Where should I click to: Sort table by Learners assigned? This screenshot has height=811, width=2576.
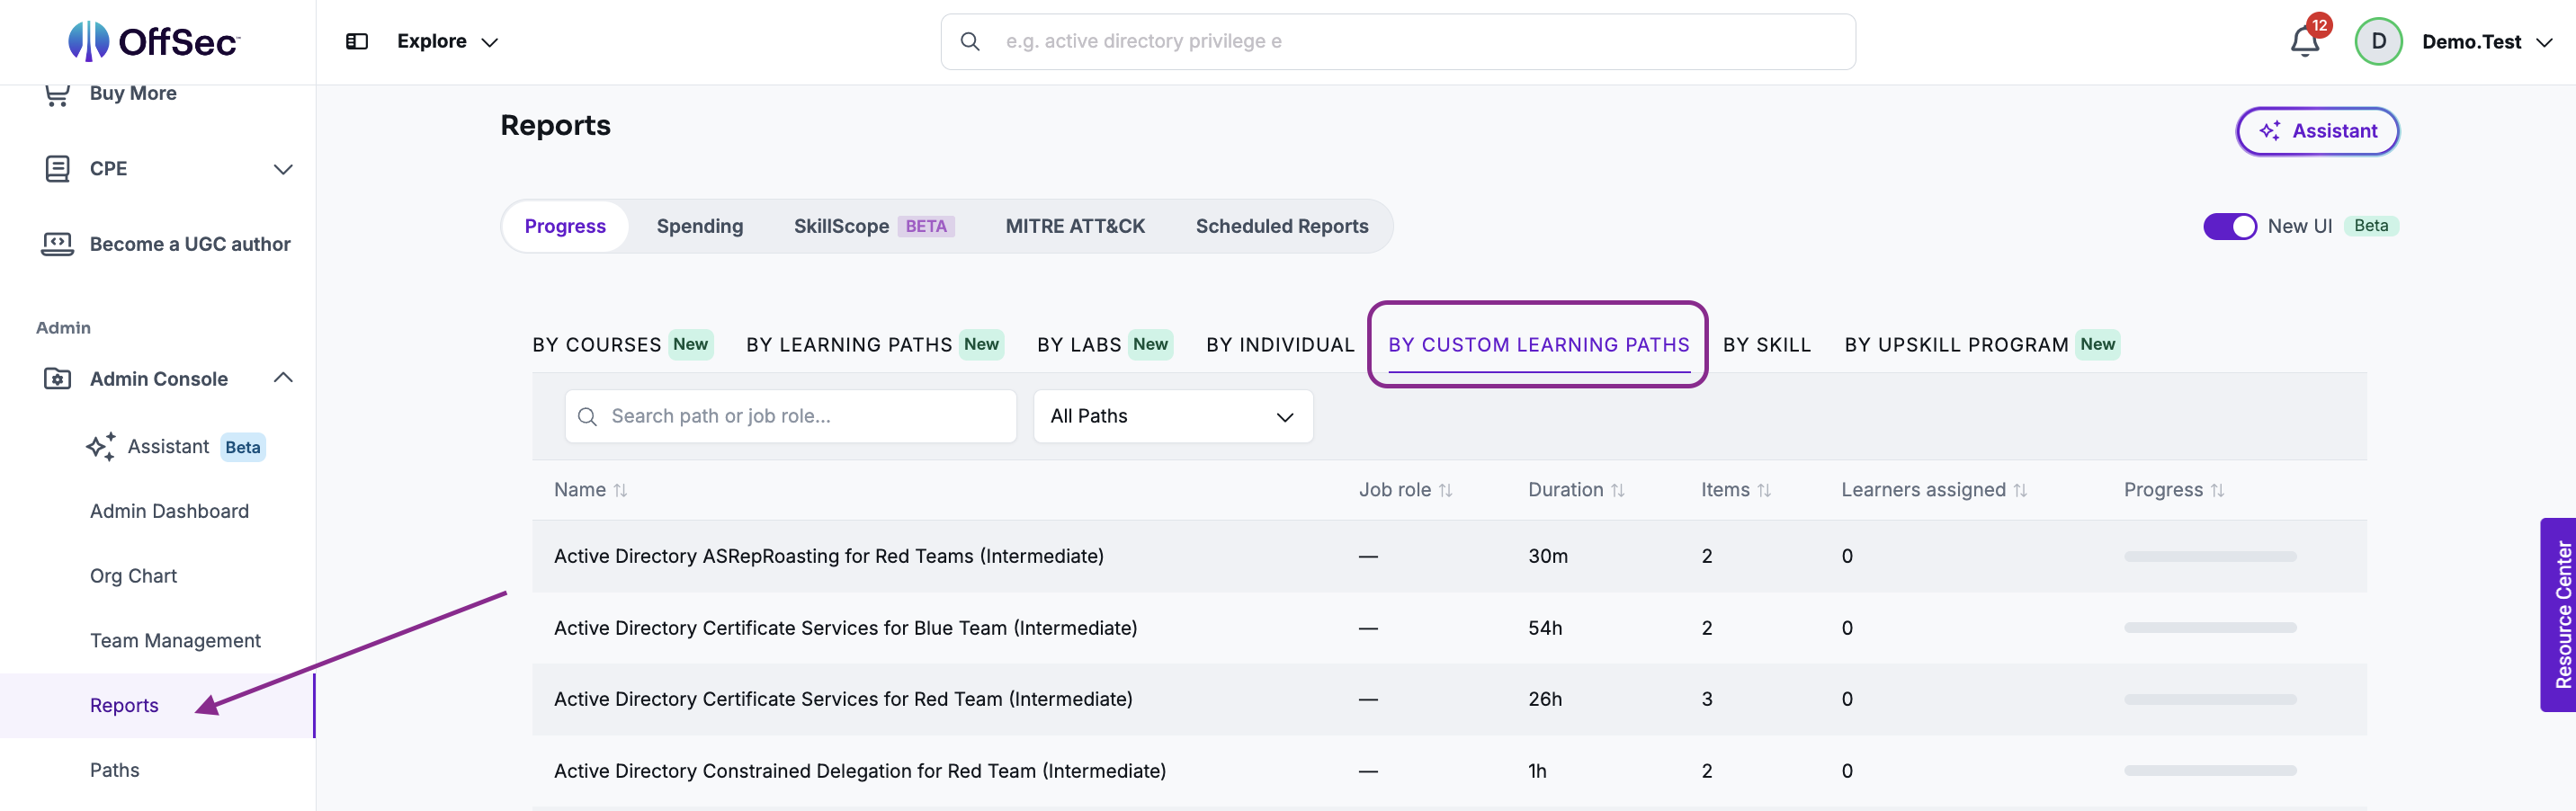click(2019, 490)
